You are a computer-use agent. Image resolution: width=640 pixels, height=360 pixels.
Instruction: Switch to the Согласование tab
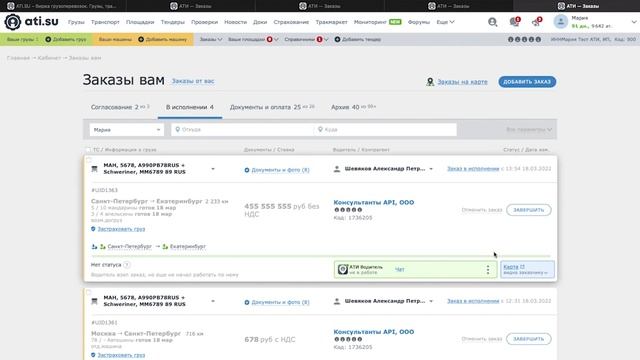120,107
